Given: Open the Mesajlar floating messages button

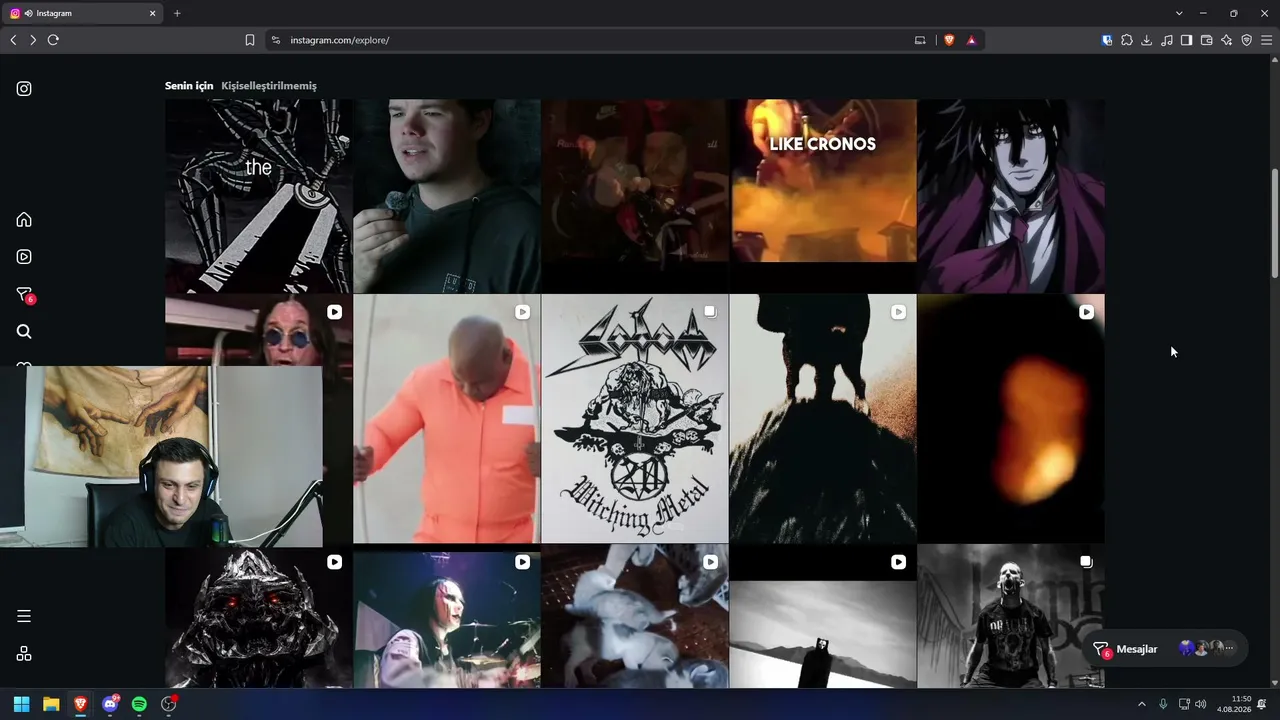Looking at the screenshot, I should coord(1165,649).
